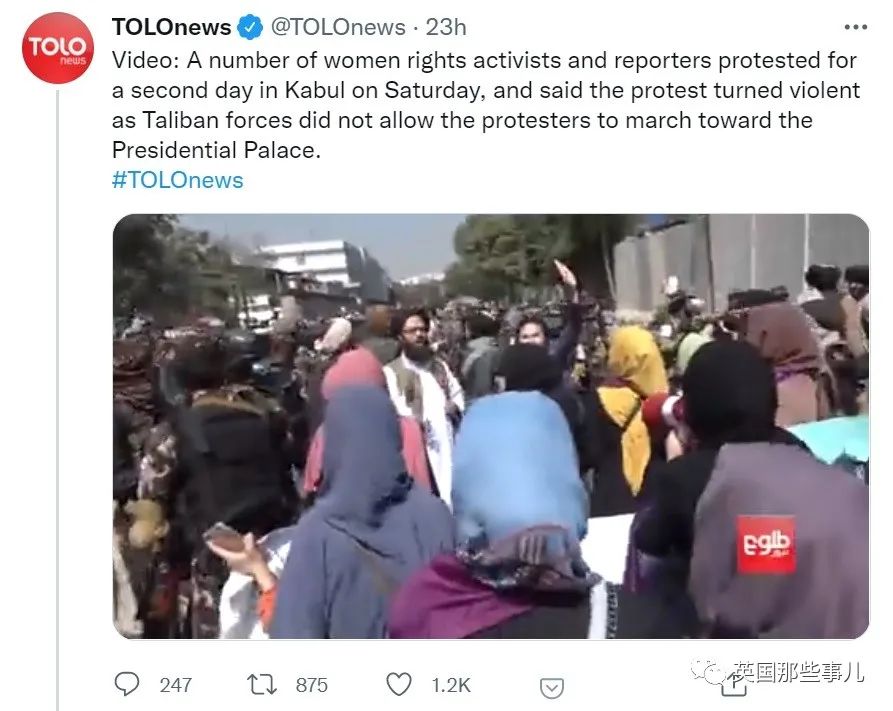Click the downward chevron icon beside likes
893x711 pixels.
tap(551, 688)
